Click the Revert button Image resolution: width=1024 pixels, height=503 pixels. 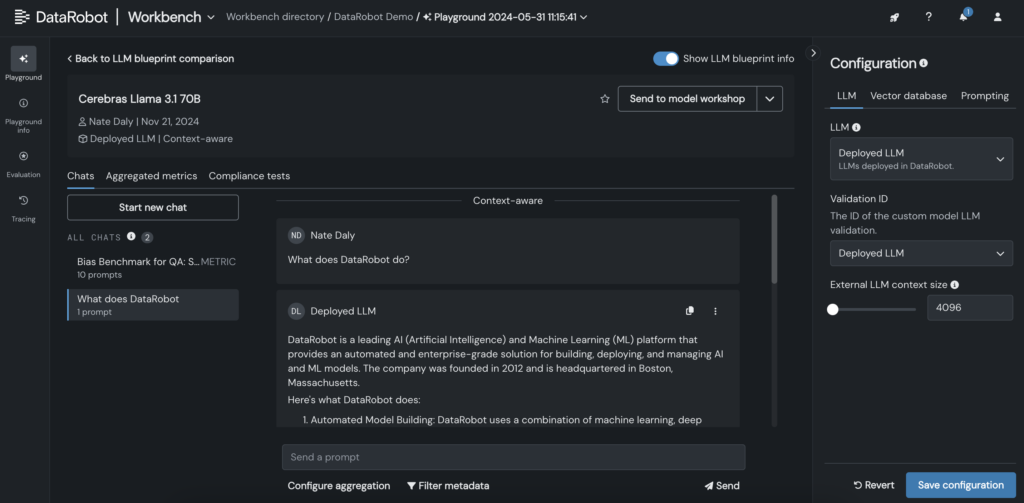click(874, 485)
